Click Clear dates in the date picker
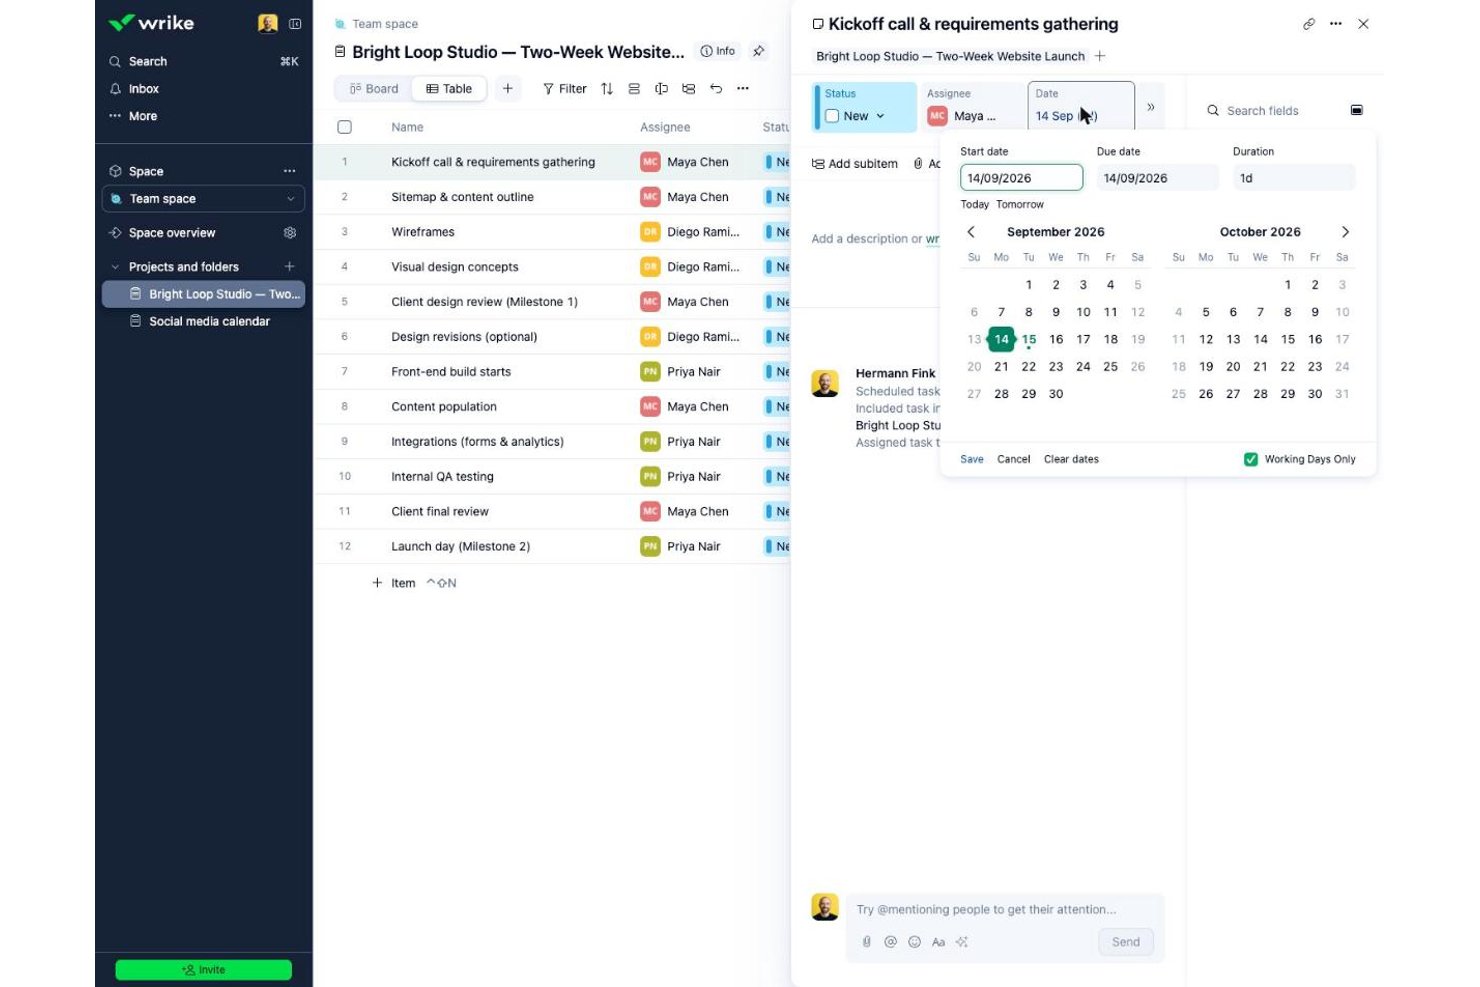Viewport: 1480px width, 987px height. pos(1071,459)
